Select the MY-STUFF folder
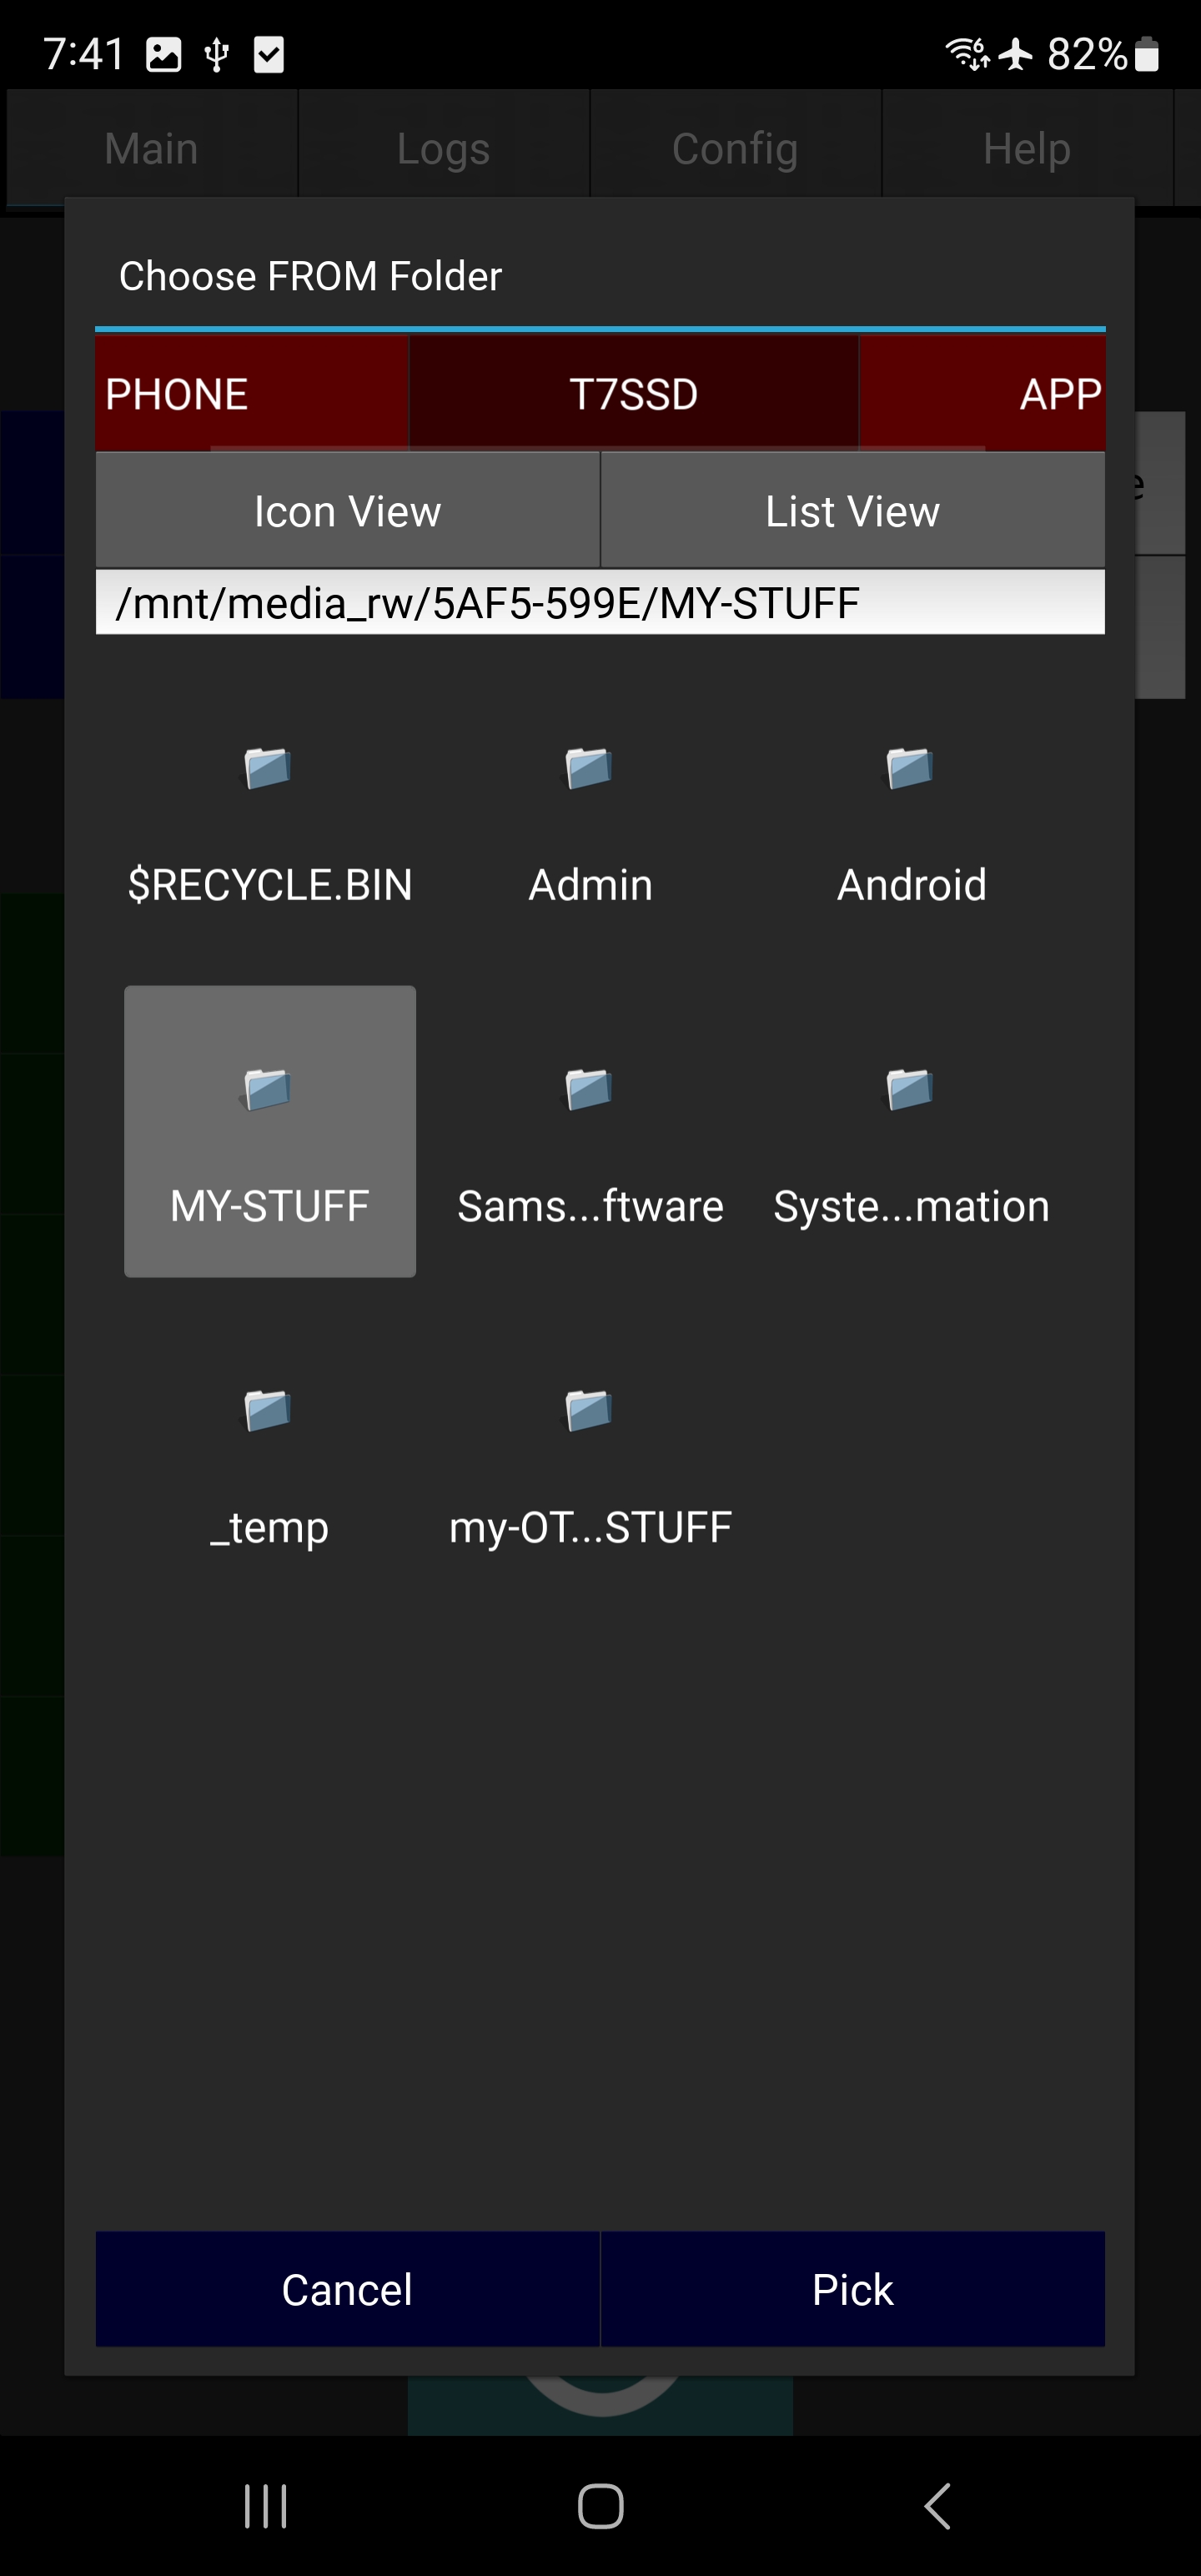This screenshot has width=1201, height=2576. pyautogui.click(x=270, y=1132)
